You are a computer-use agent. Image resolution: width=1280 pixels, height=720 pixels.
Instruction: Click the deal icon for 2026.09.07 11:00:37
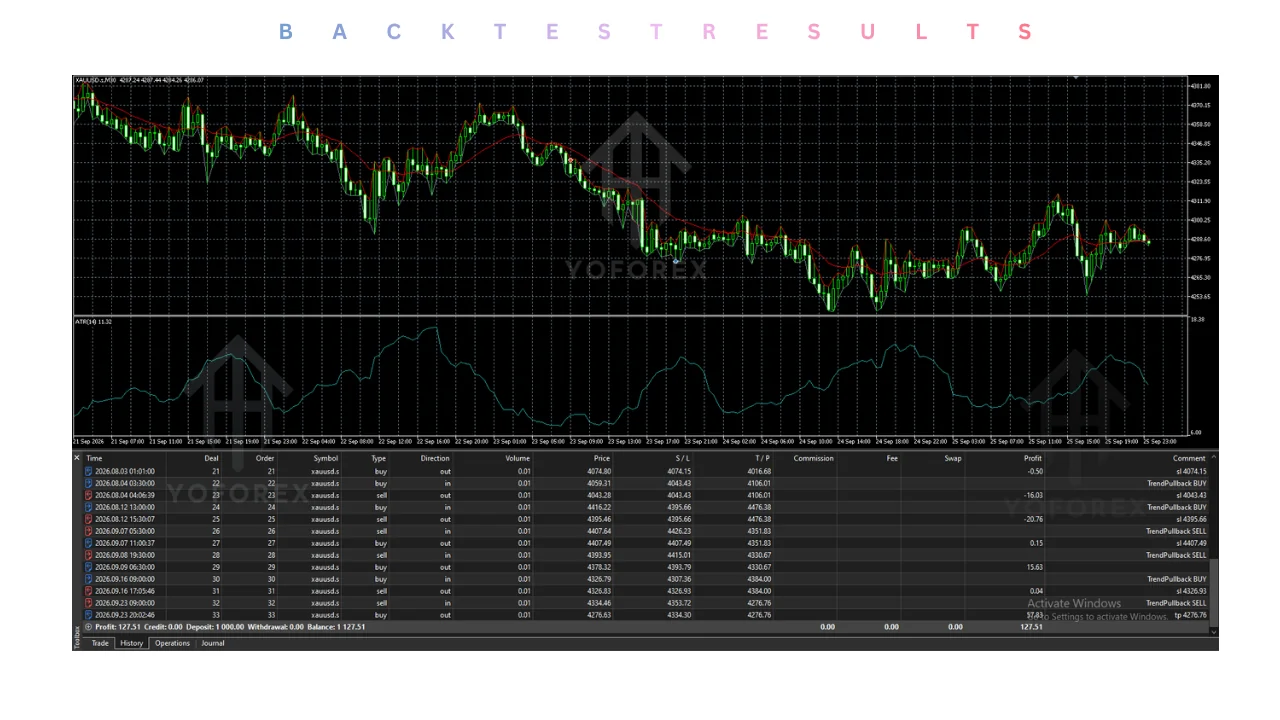pyautogui.click(x=89, y=543)
